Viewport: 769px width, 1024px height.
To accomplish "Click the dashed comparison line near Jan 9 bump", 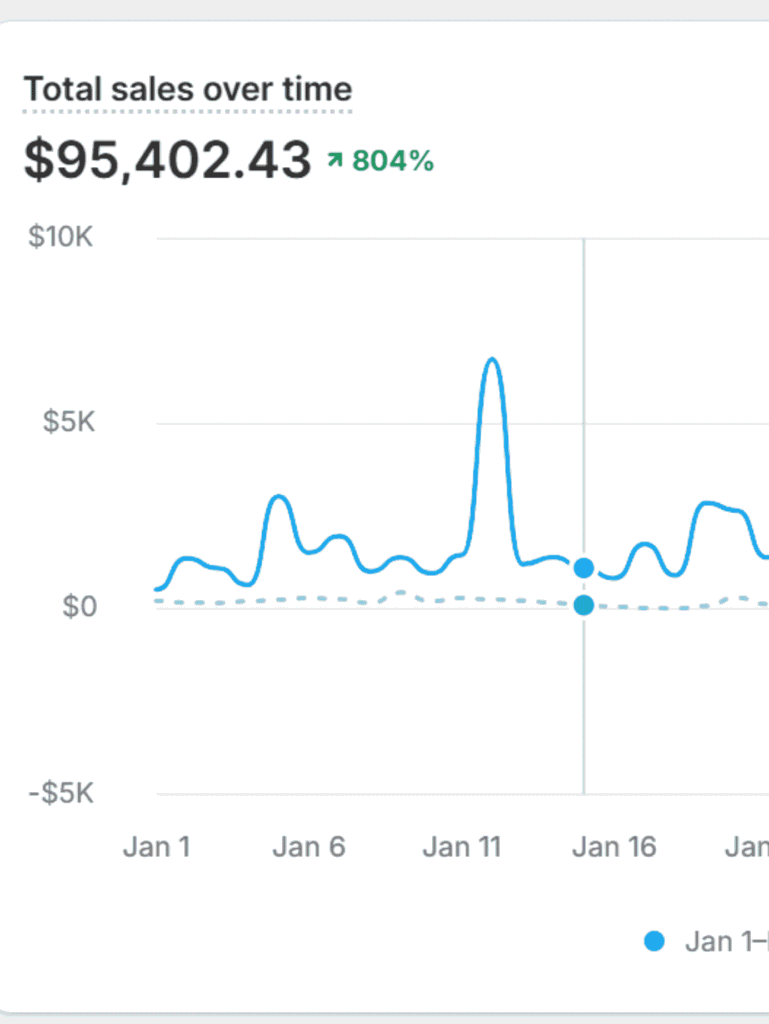I will pyautogui.click(x=400, y=592).
